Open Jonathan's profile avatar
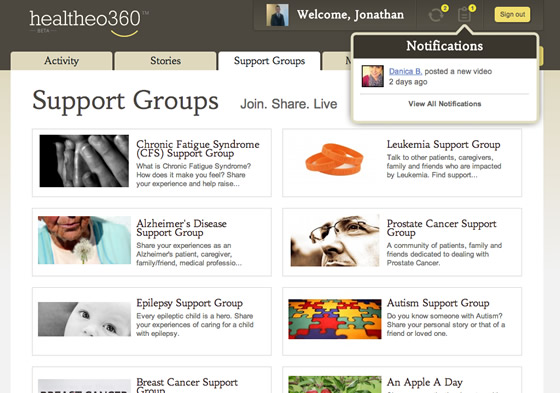Image resolution: width=560 pixels, height=393 pixels. pos(277,15)
